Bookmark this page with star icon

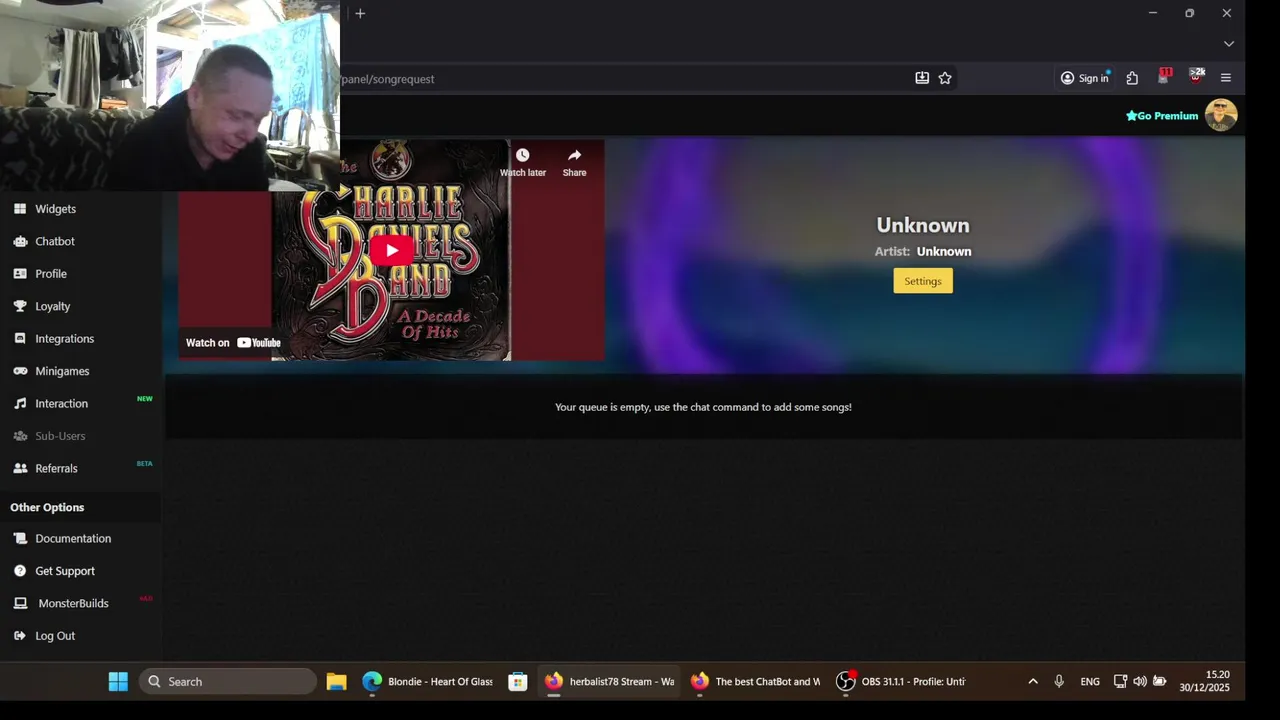pos(945,78)
